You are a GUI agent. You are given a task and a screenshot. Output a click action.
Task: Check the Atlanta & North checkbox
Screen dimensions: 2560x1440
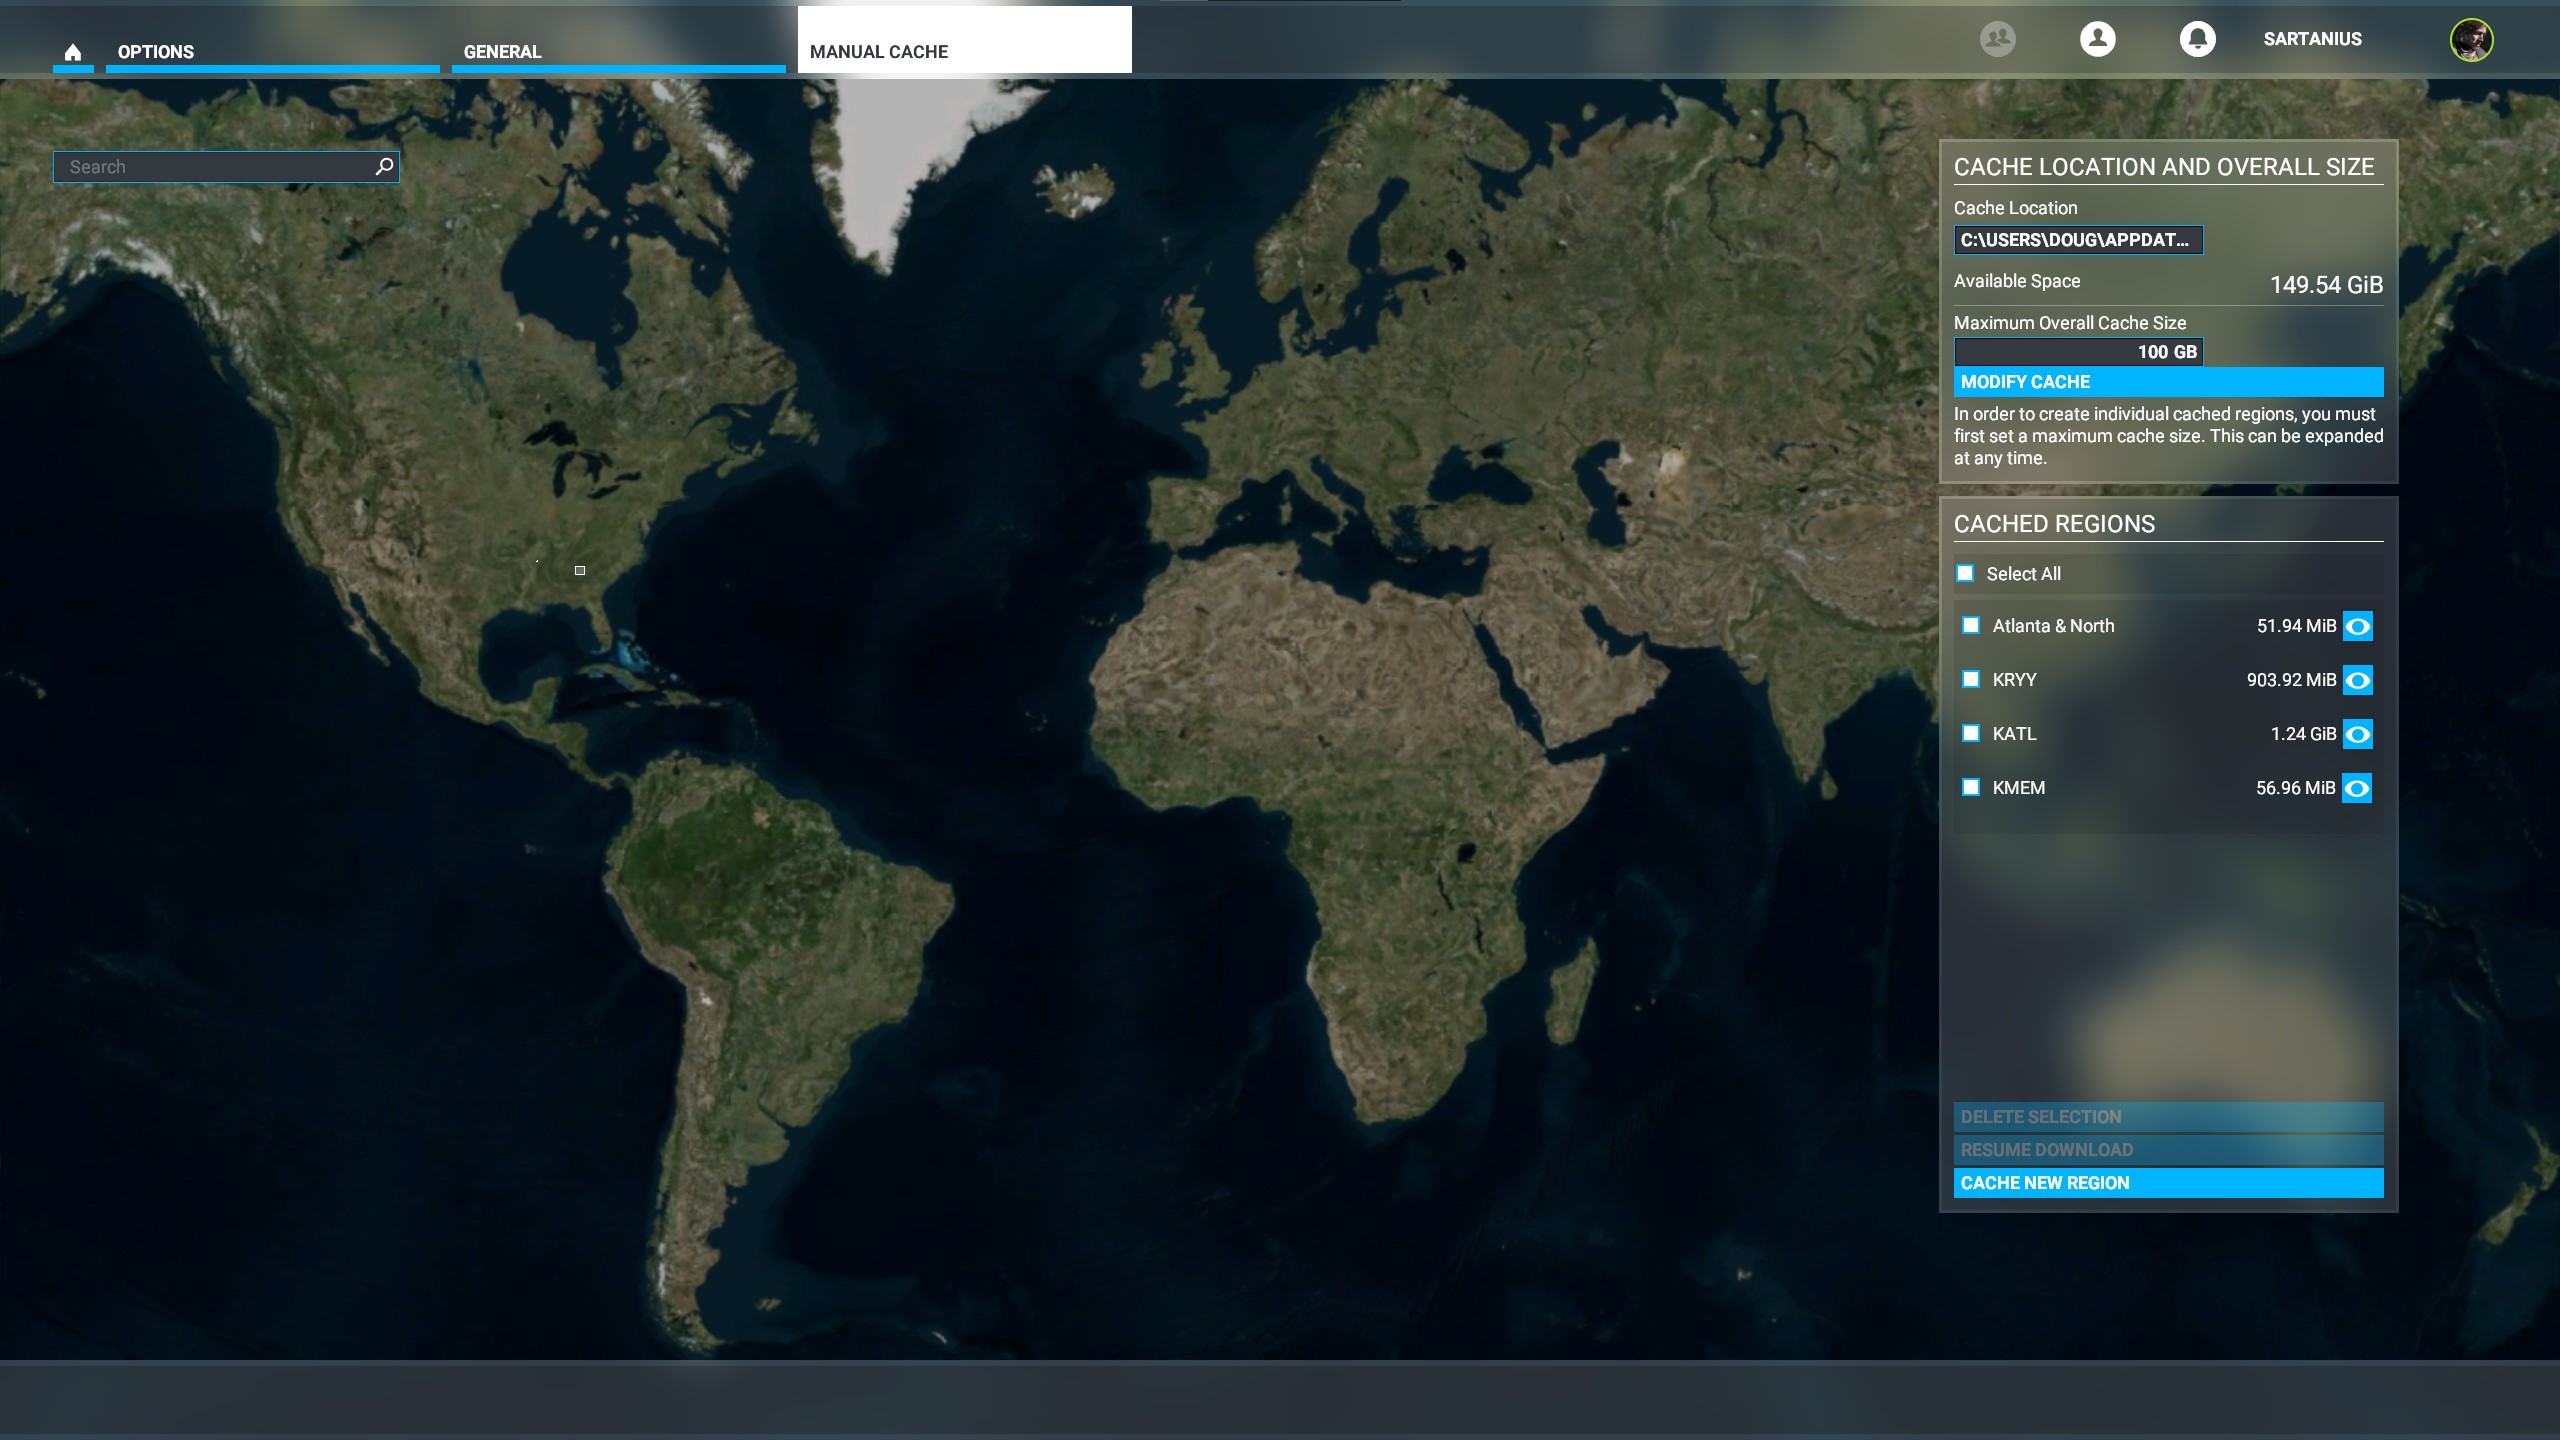point(1971,625)
